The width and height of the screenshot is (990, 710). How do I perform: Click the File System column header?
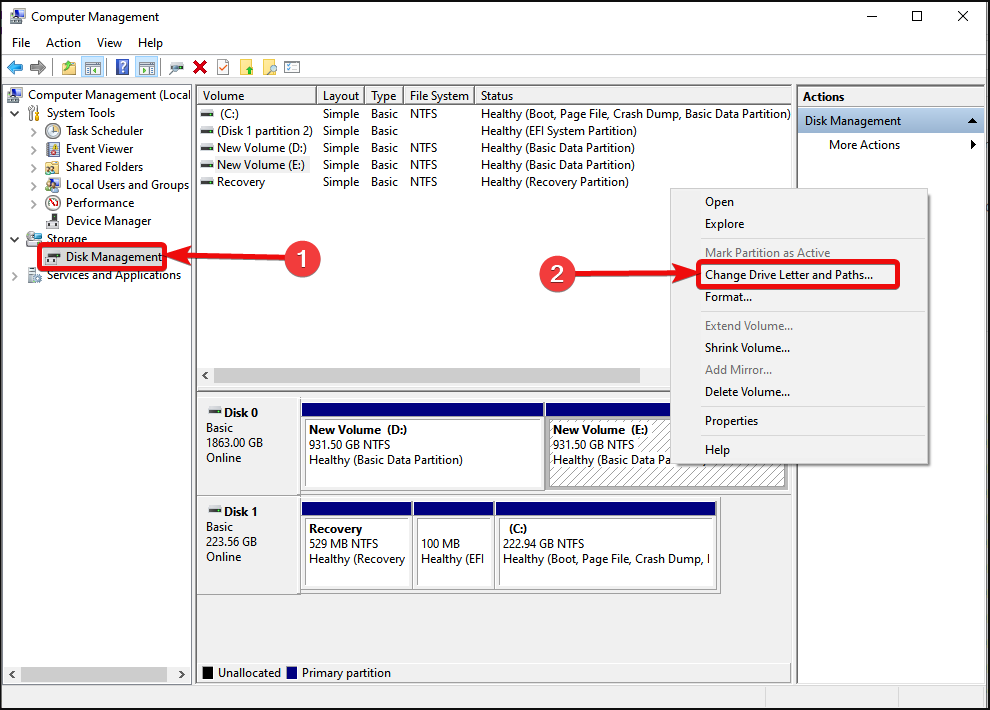click(438, 96)
